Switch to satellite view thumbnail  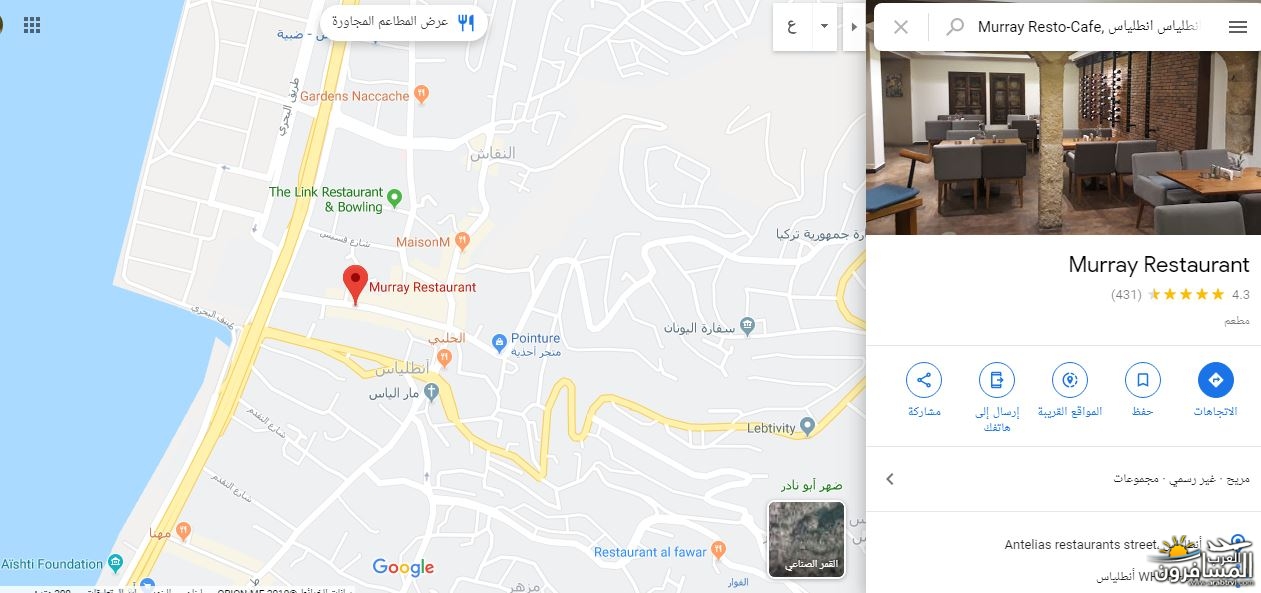pyautogui.click(x=806, y=539)
